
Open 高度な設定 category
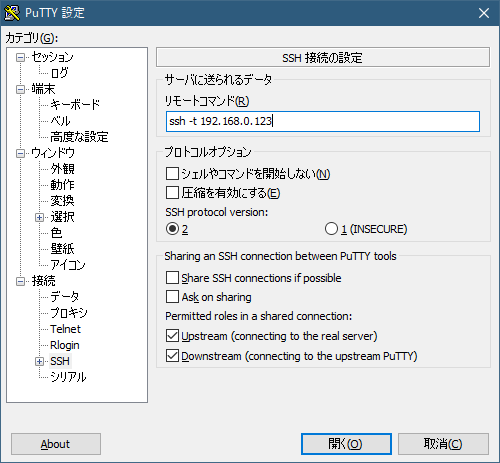[x=79, y=137]
